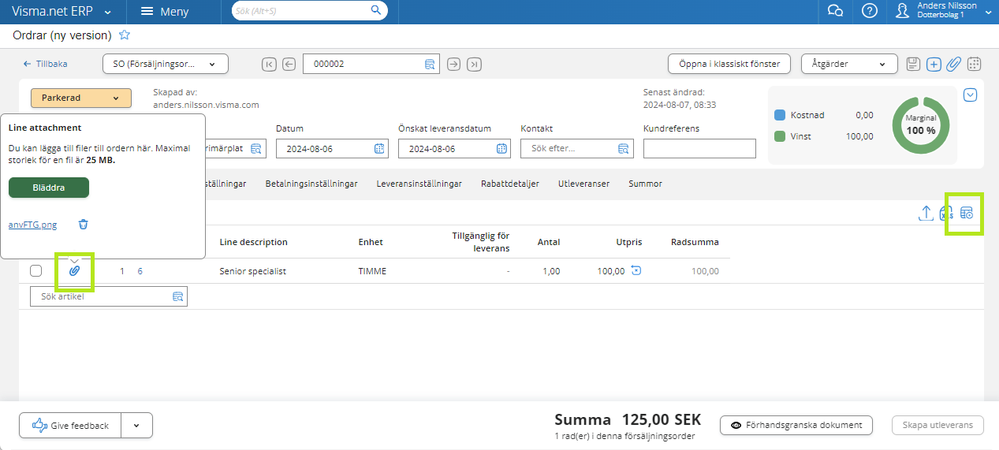This screenshot has height=450, width=999.
Task: Mark document as favorite with star icon
Action: [125, 34]
